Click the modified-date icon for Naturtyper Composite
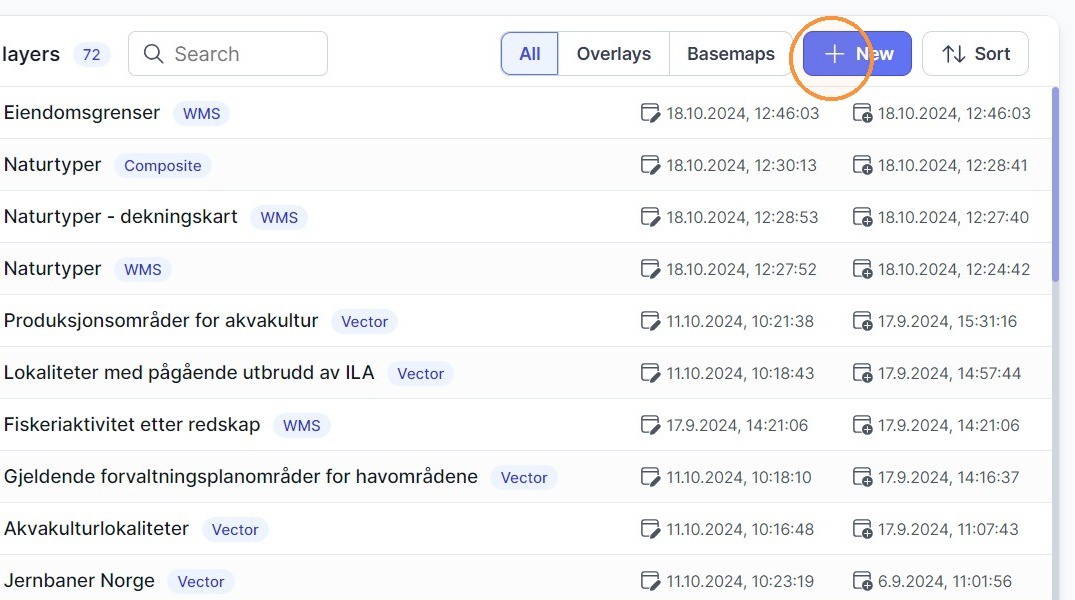Image resolution: width=1075 pixels, height=600 pixels. click(650, 165)
